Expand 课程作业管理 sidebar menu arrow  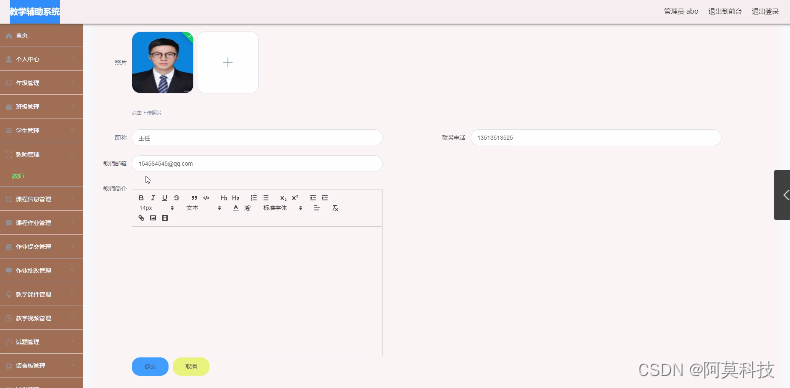point(73,222)
